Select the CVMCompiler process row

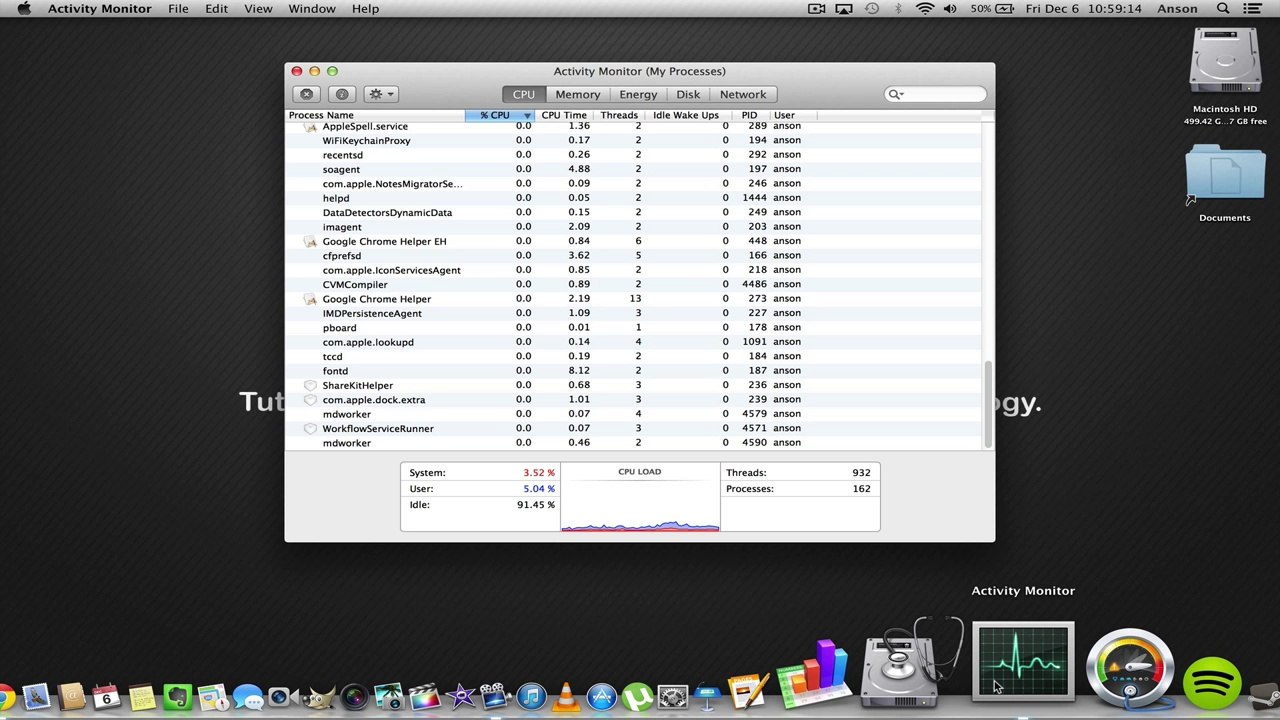pos(634,284)
